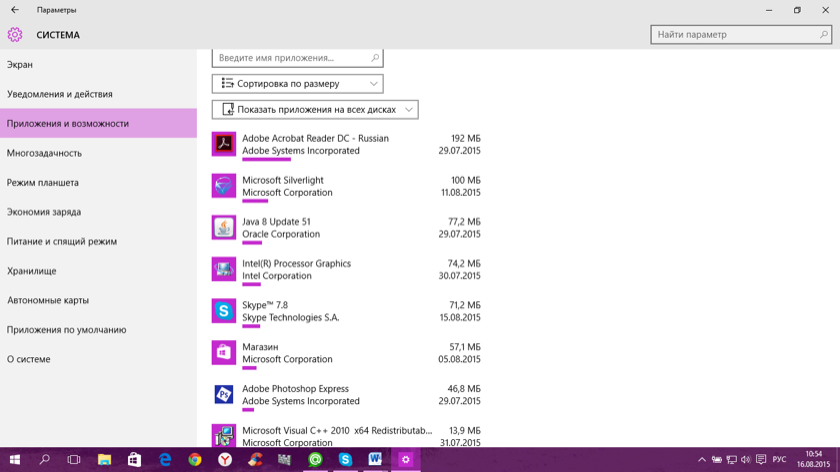Open the Сортировка по размеру dropdown
The height and width of the screenshot is (472, 840).
coord(297,84)
